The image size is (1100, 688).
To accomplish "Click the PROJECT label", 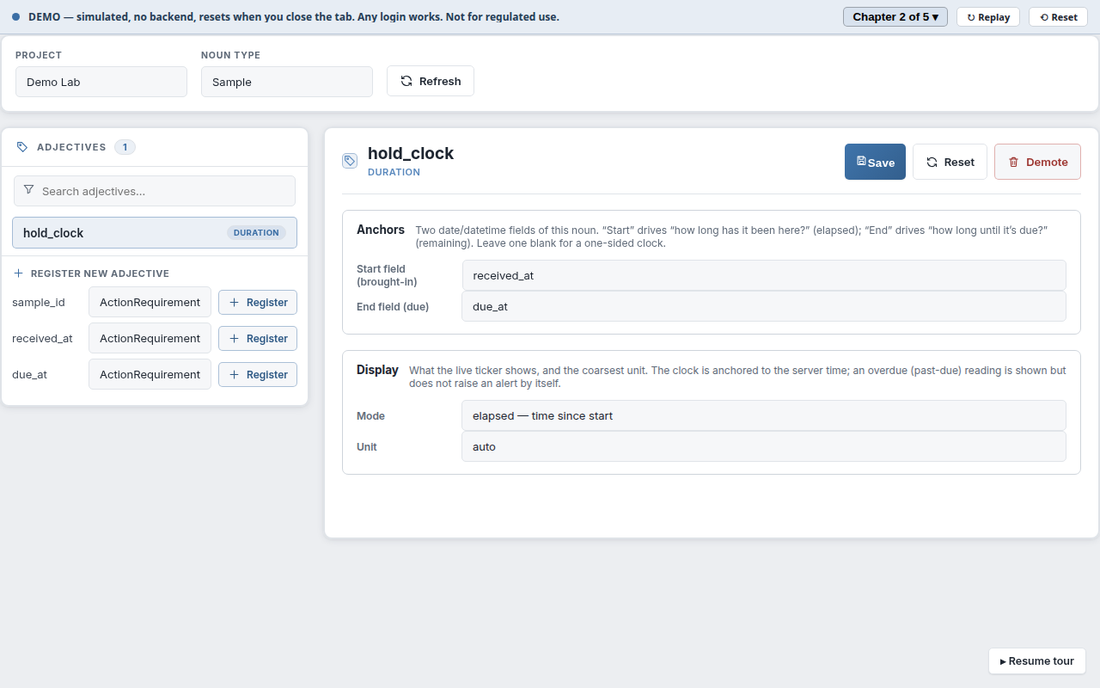I will click(x=39, y=55).
